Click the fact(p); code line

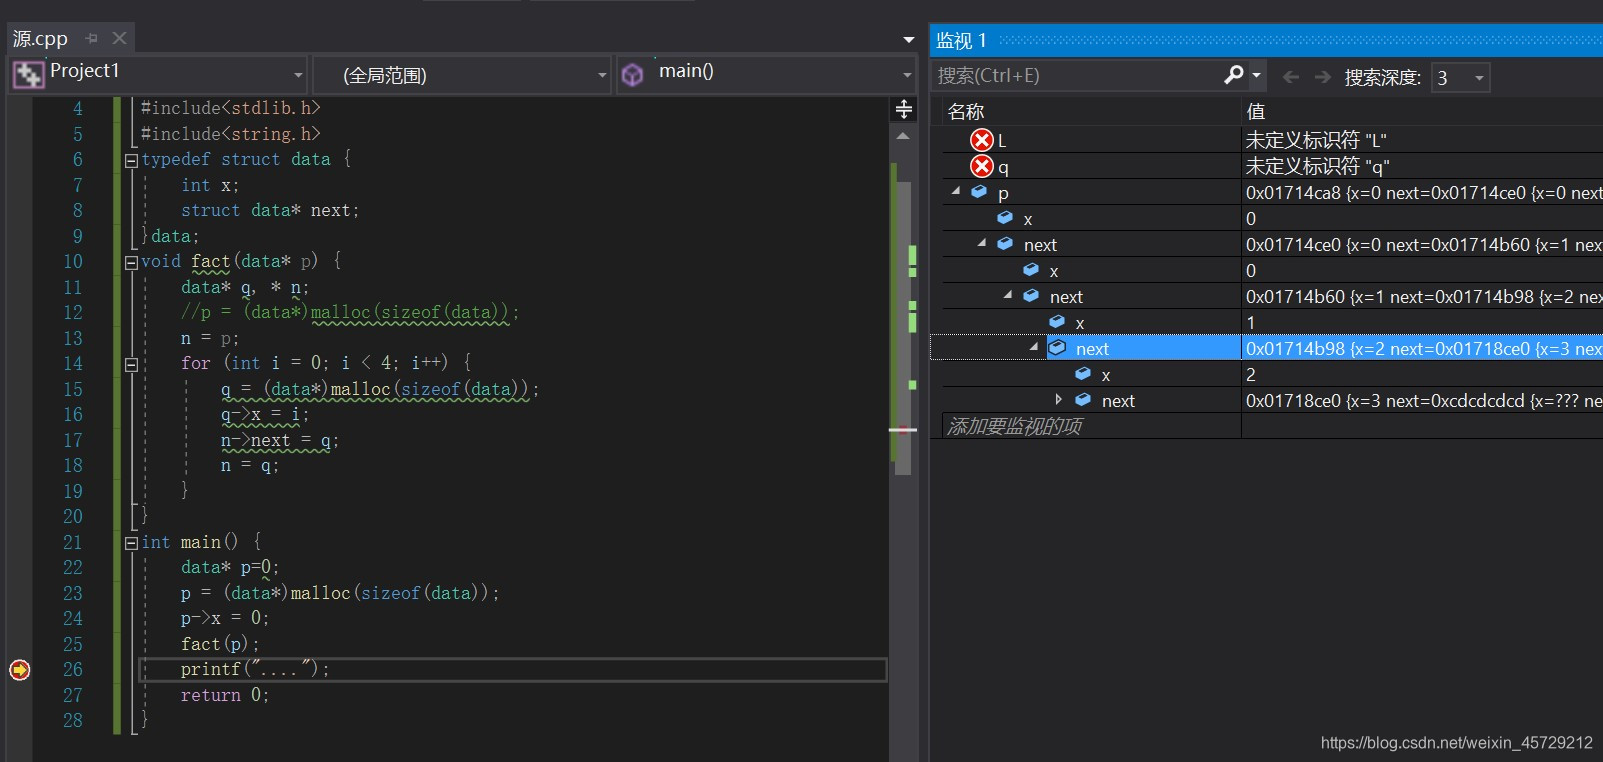tap(220, 644)
